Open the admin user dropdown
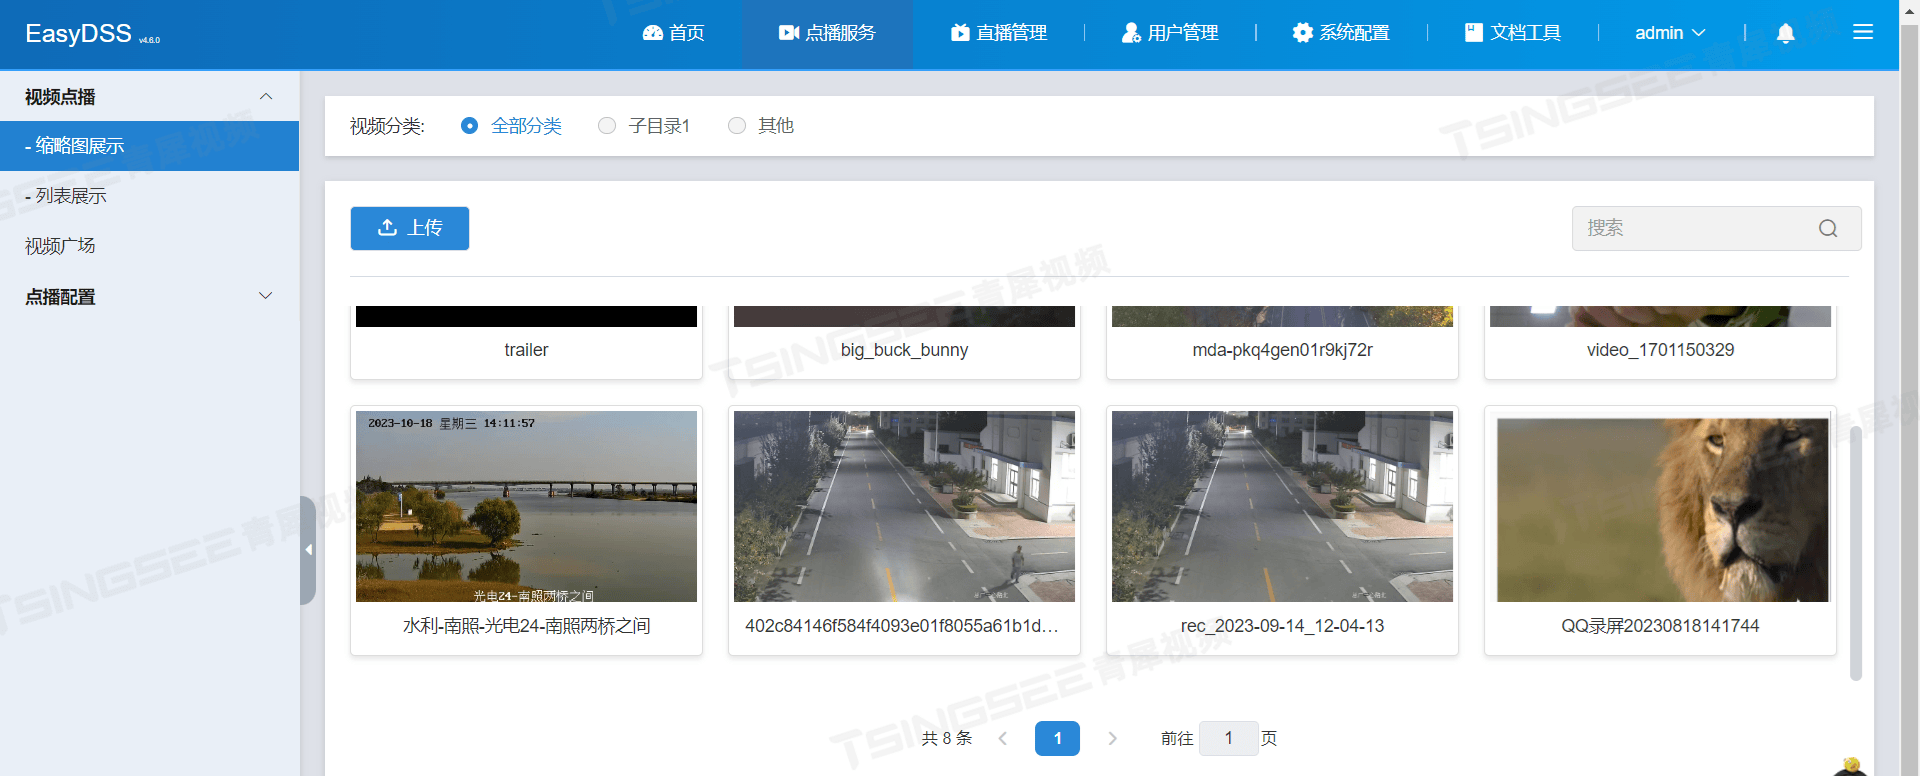 [x=1669, y=33]
